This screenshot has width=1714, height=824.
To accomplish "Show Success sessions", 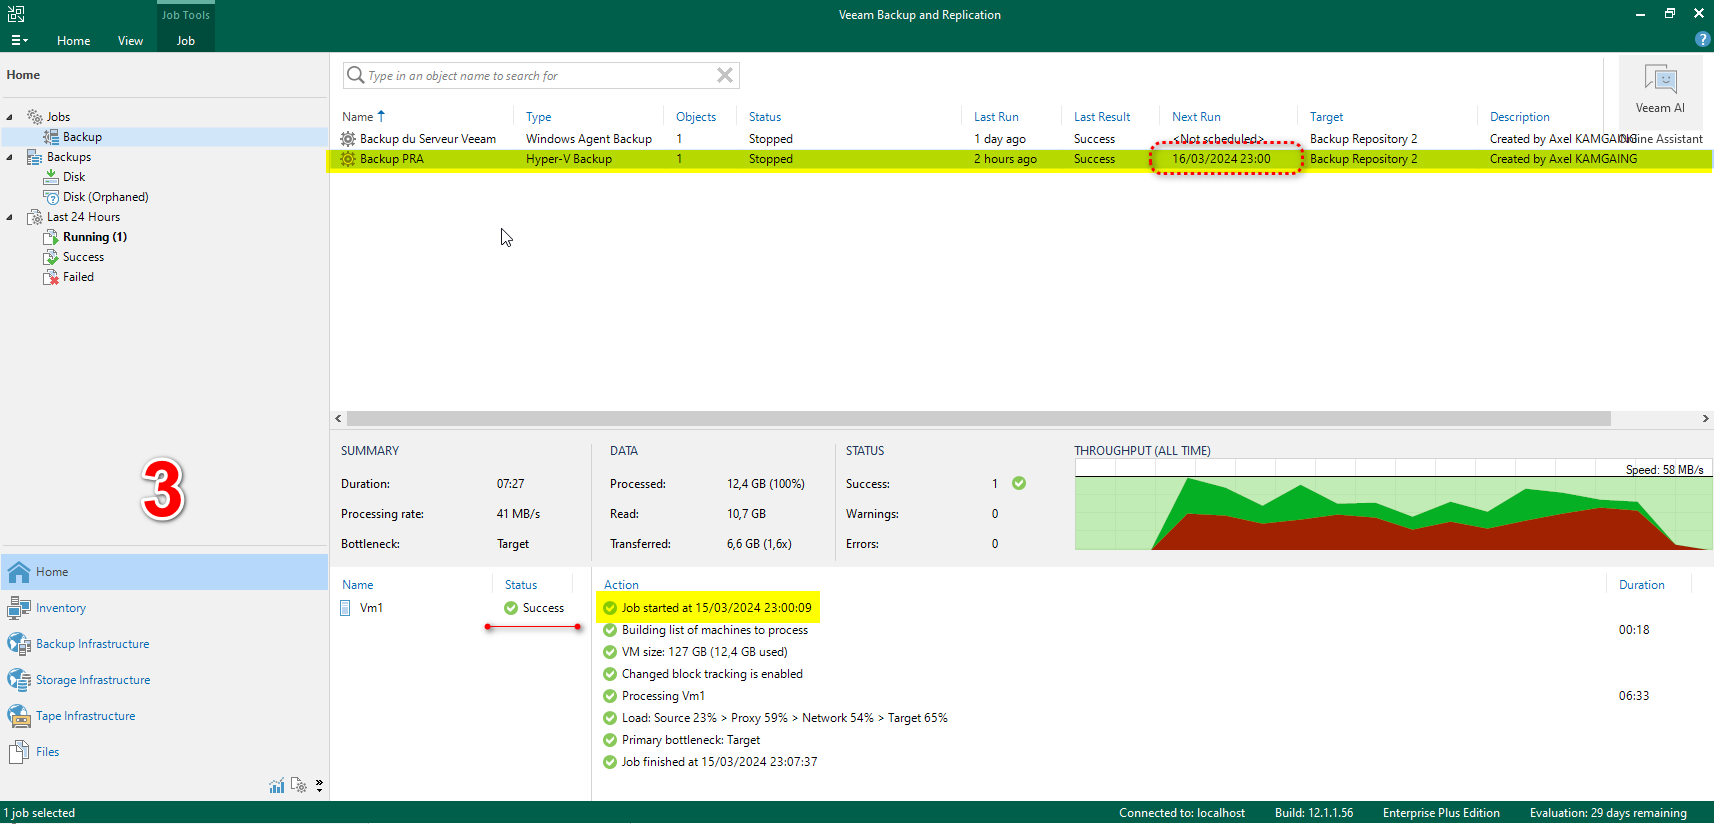I will click(83, 257).
